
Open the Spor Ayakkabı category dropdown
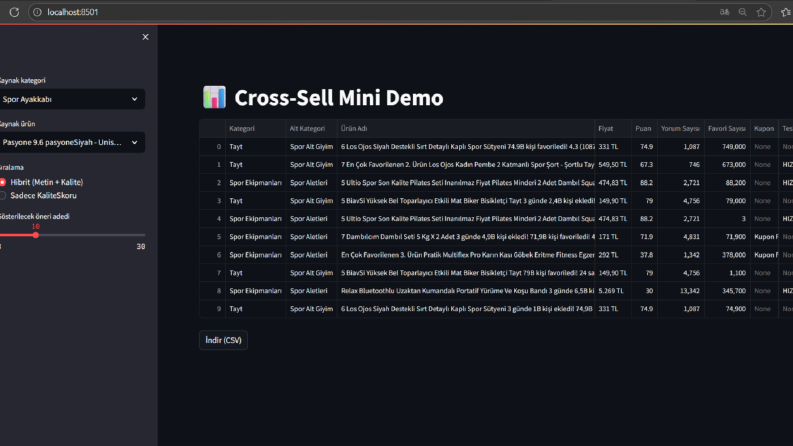pos(71,99)
